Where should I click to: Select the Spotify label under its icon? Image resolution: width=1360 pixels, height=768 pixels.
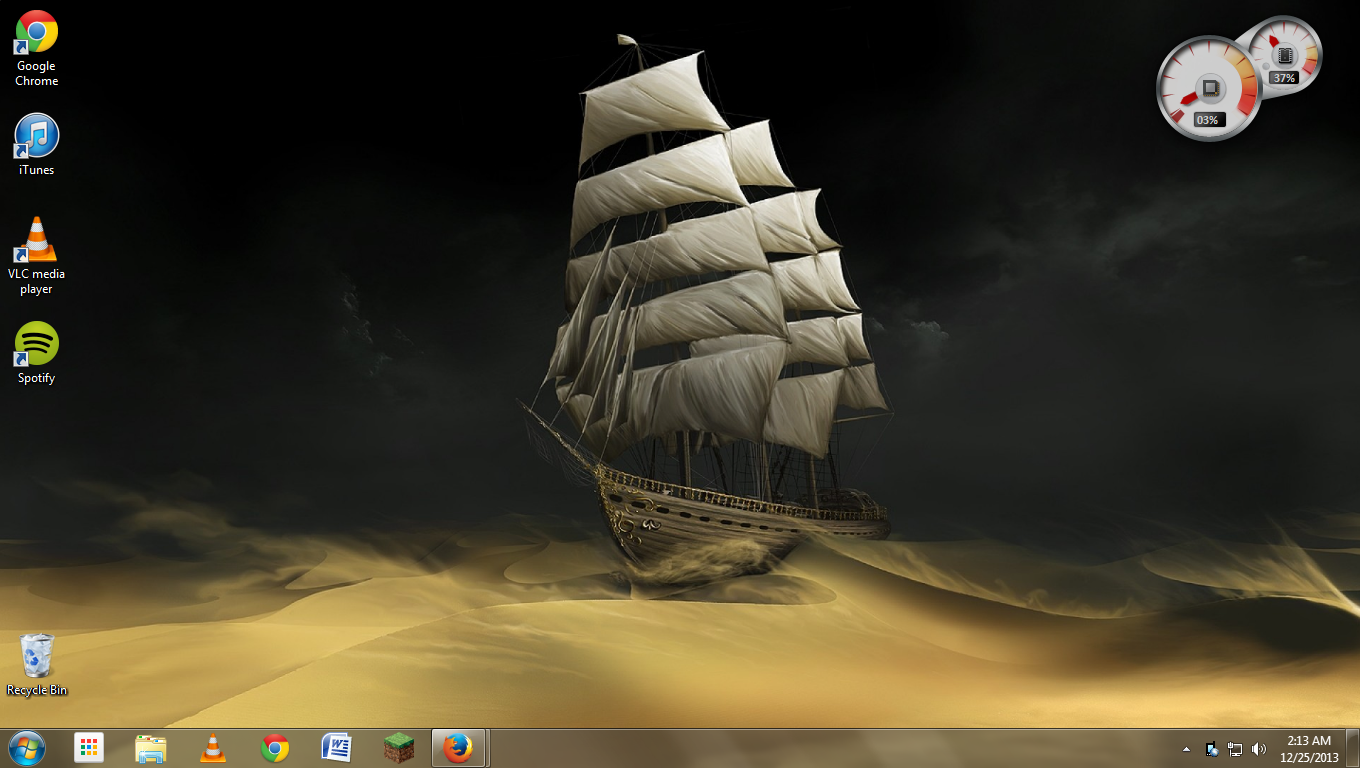[x=36, y=378]
